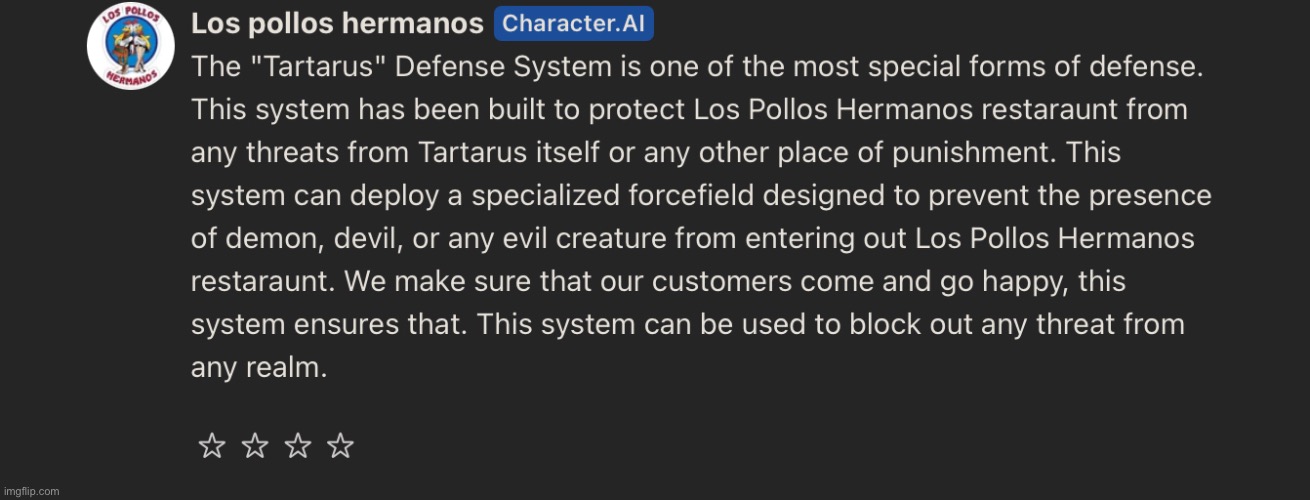
Task: Select the line starting 'any threats from Tartarus'
Action: coord(656,153)
